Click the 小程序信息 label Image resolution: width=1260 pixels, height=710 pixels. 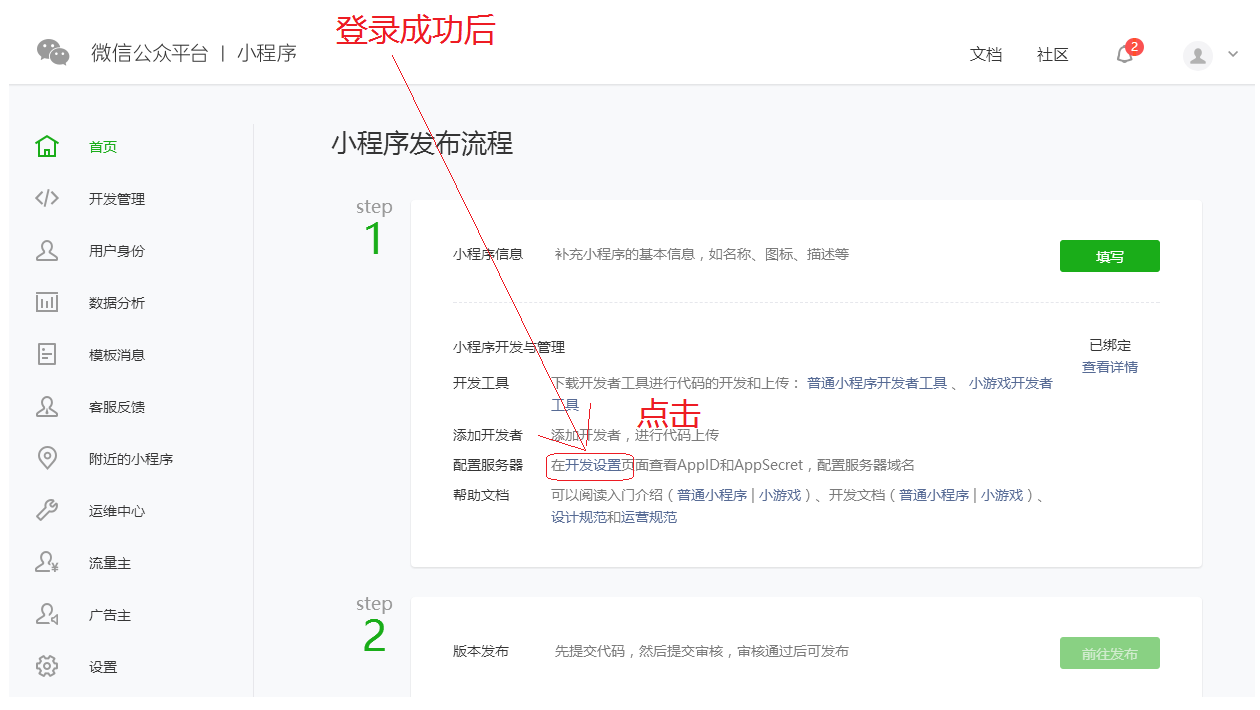(x=488, y=254)
